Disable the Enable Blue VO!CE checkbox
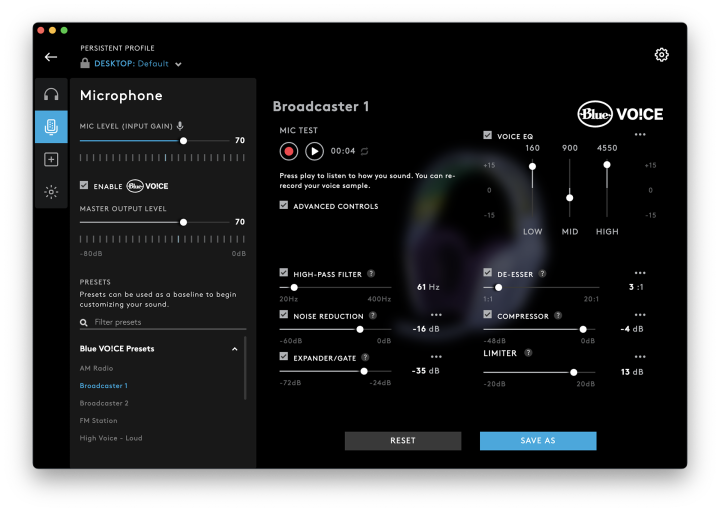Viewport: 720px width, 512px height. coord(84,186)
